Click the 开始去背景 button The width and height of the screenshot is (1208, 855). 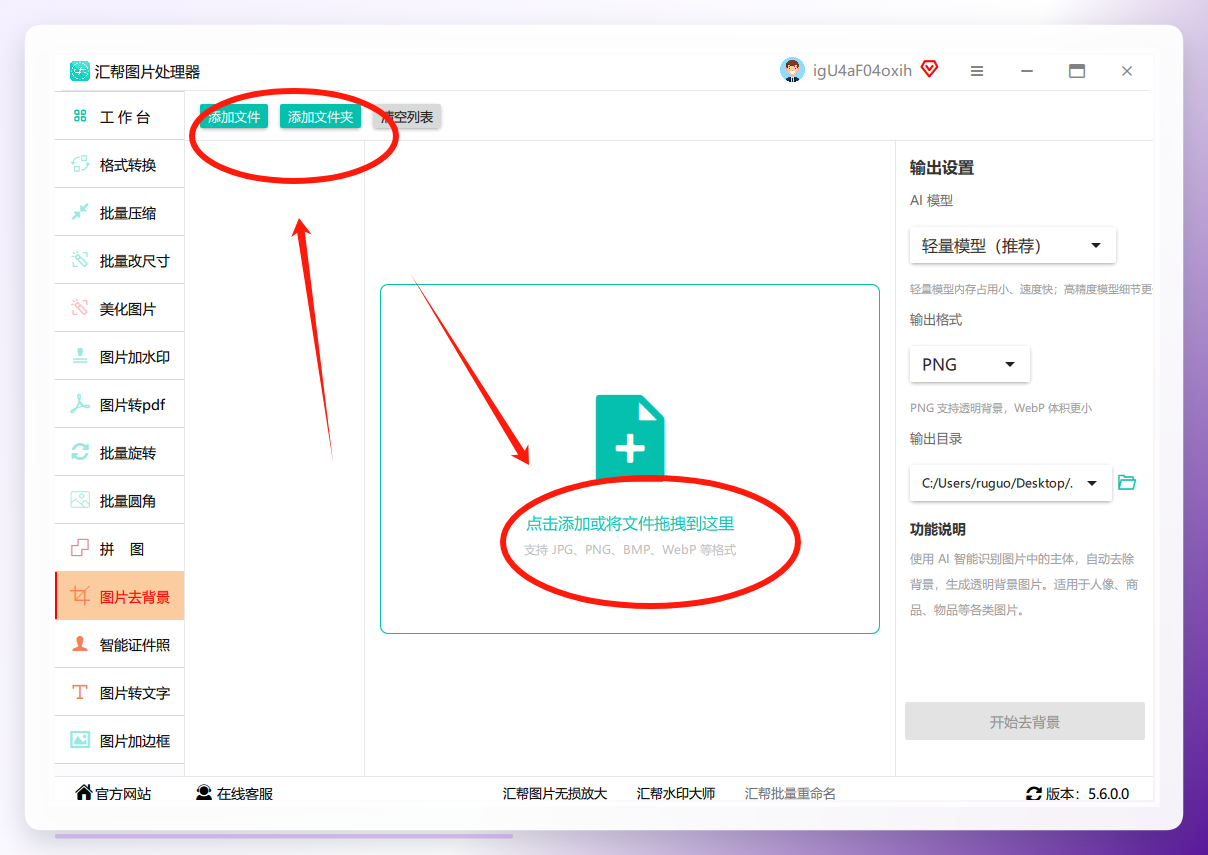point(1025,722)
